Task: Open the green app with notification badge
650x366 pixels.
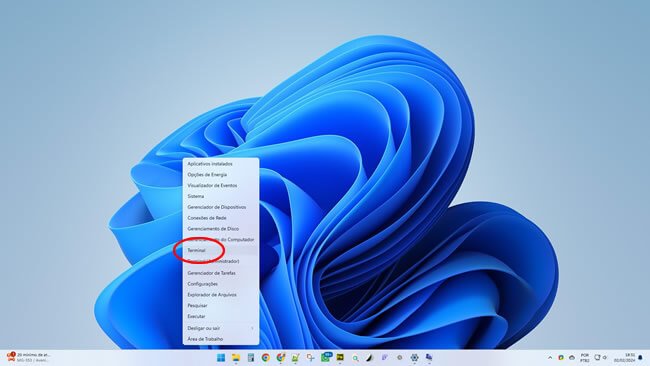Action: (326, 357)
